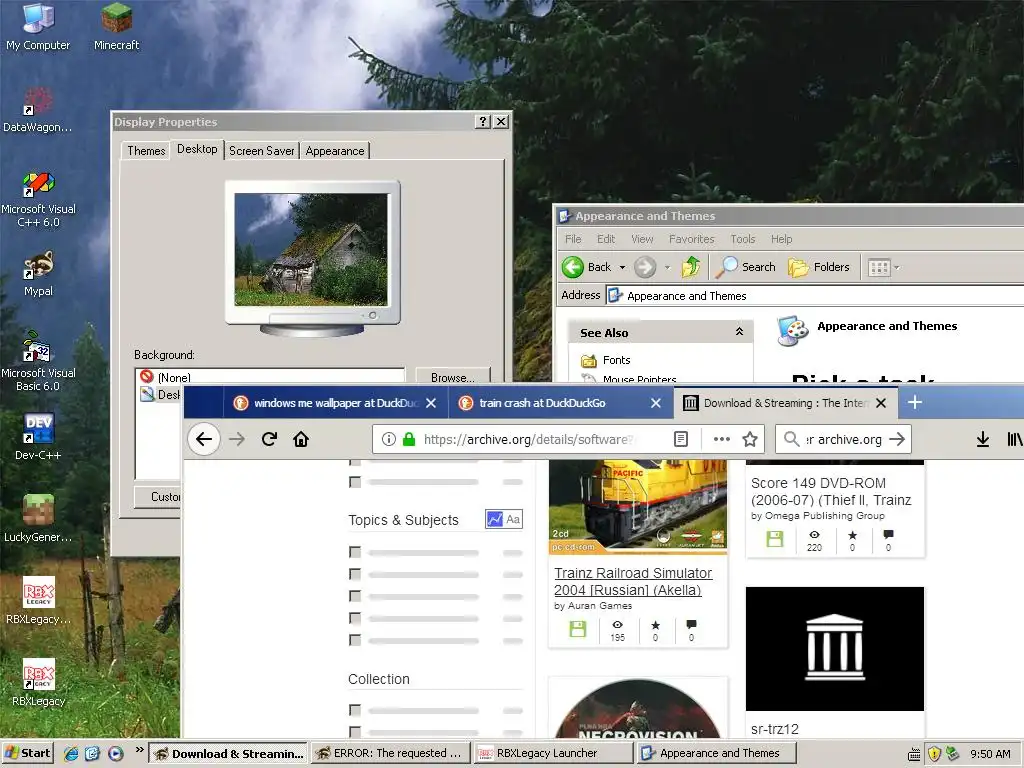The image size is (1024, 768).
Task: Launch media player from quick launch
Action: pyautogui.click(x=115, y=754)
